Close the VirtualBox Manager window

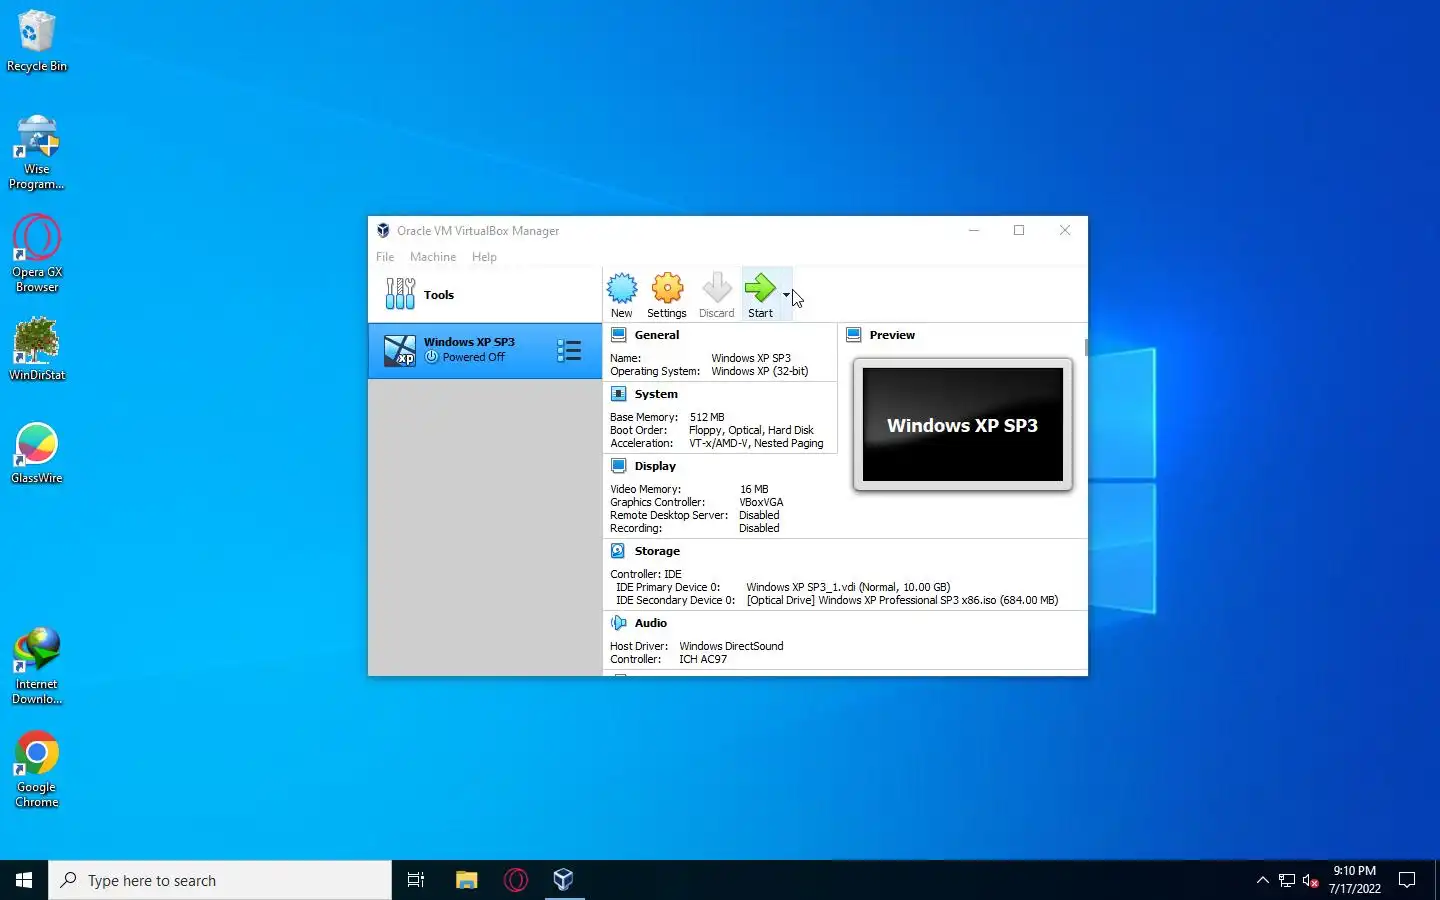(1065, 230)
